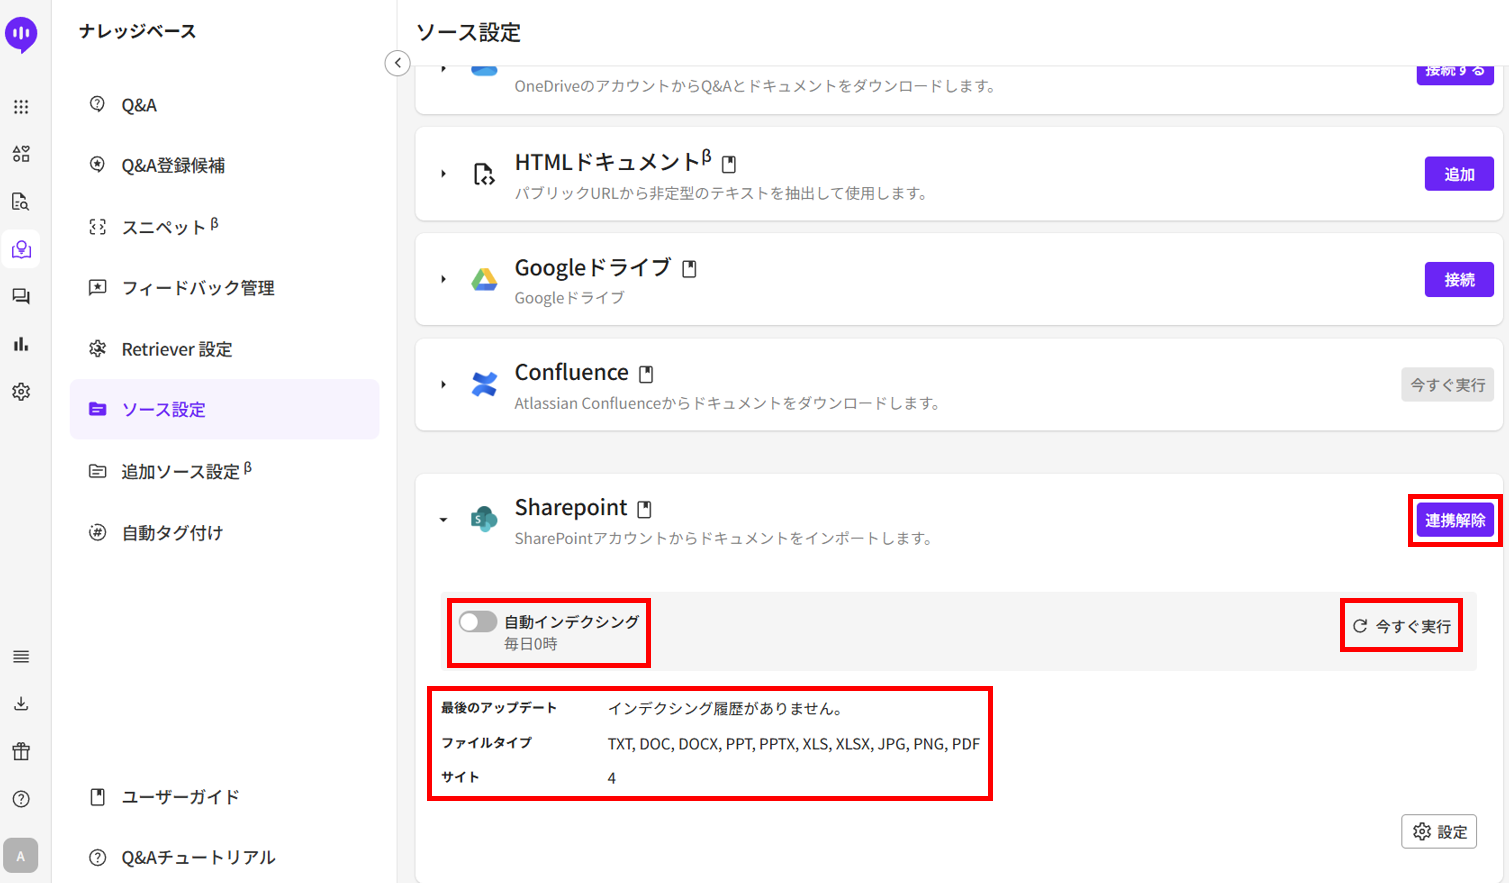Open the chat bubbles icon in left rail
The height and width of the screenshot is (883, 1509).
(21, 297)
